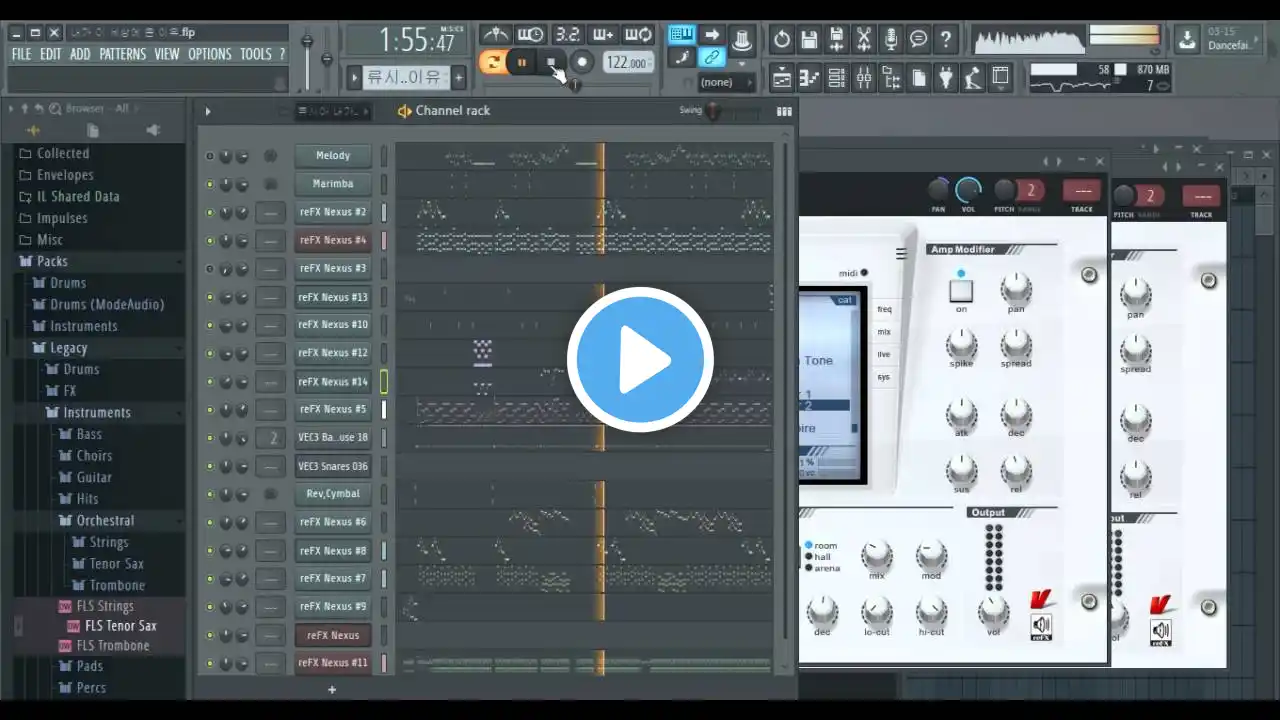
Task: Open the PATTERNS menu
Action: (122, 54)
